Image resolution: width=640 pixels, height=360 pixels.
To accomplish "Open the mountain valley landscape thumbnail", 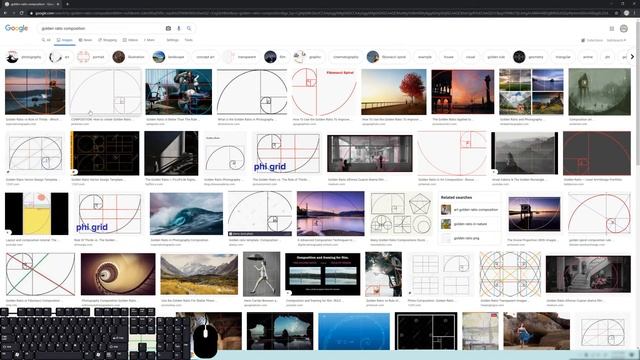I will pyautogui.click(x=199, y=274).
